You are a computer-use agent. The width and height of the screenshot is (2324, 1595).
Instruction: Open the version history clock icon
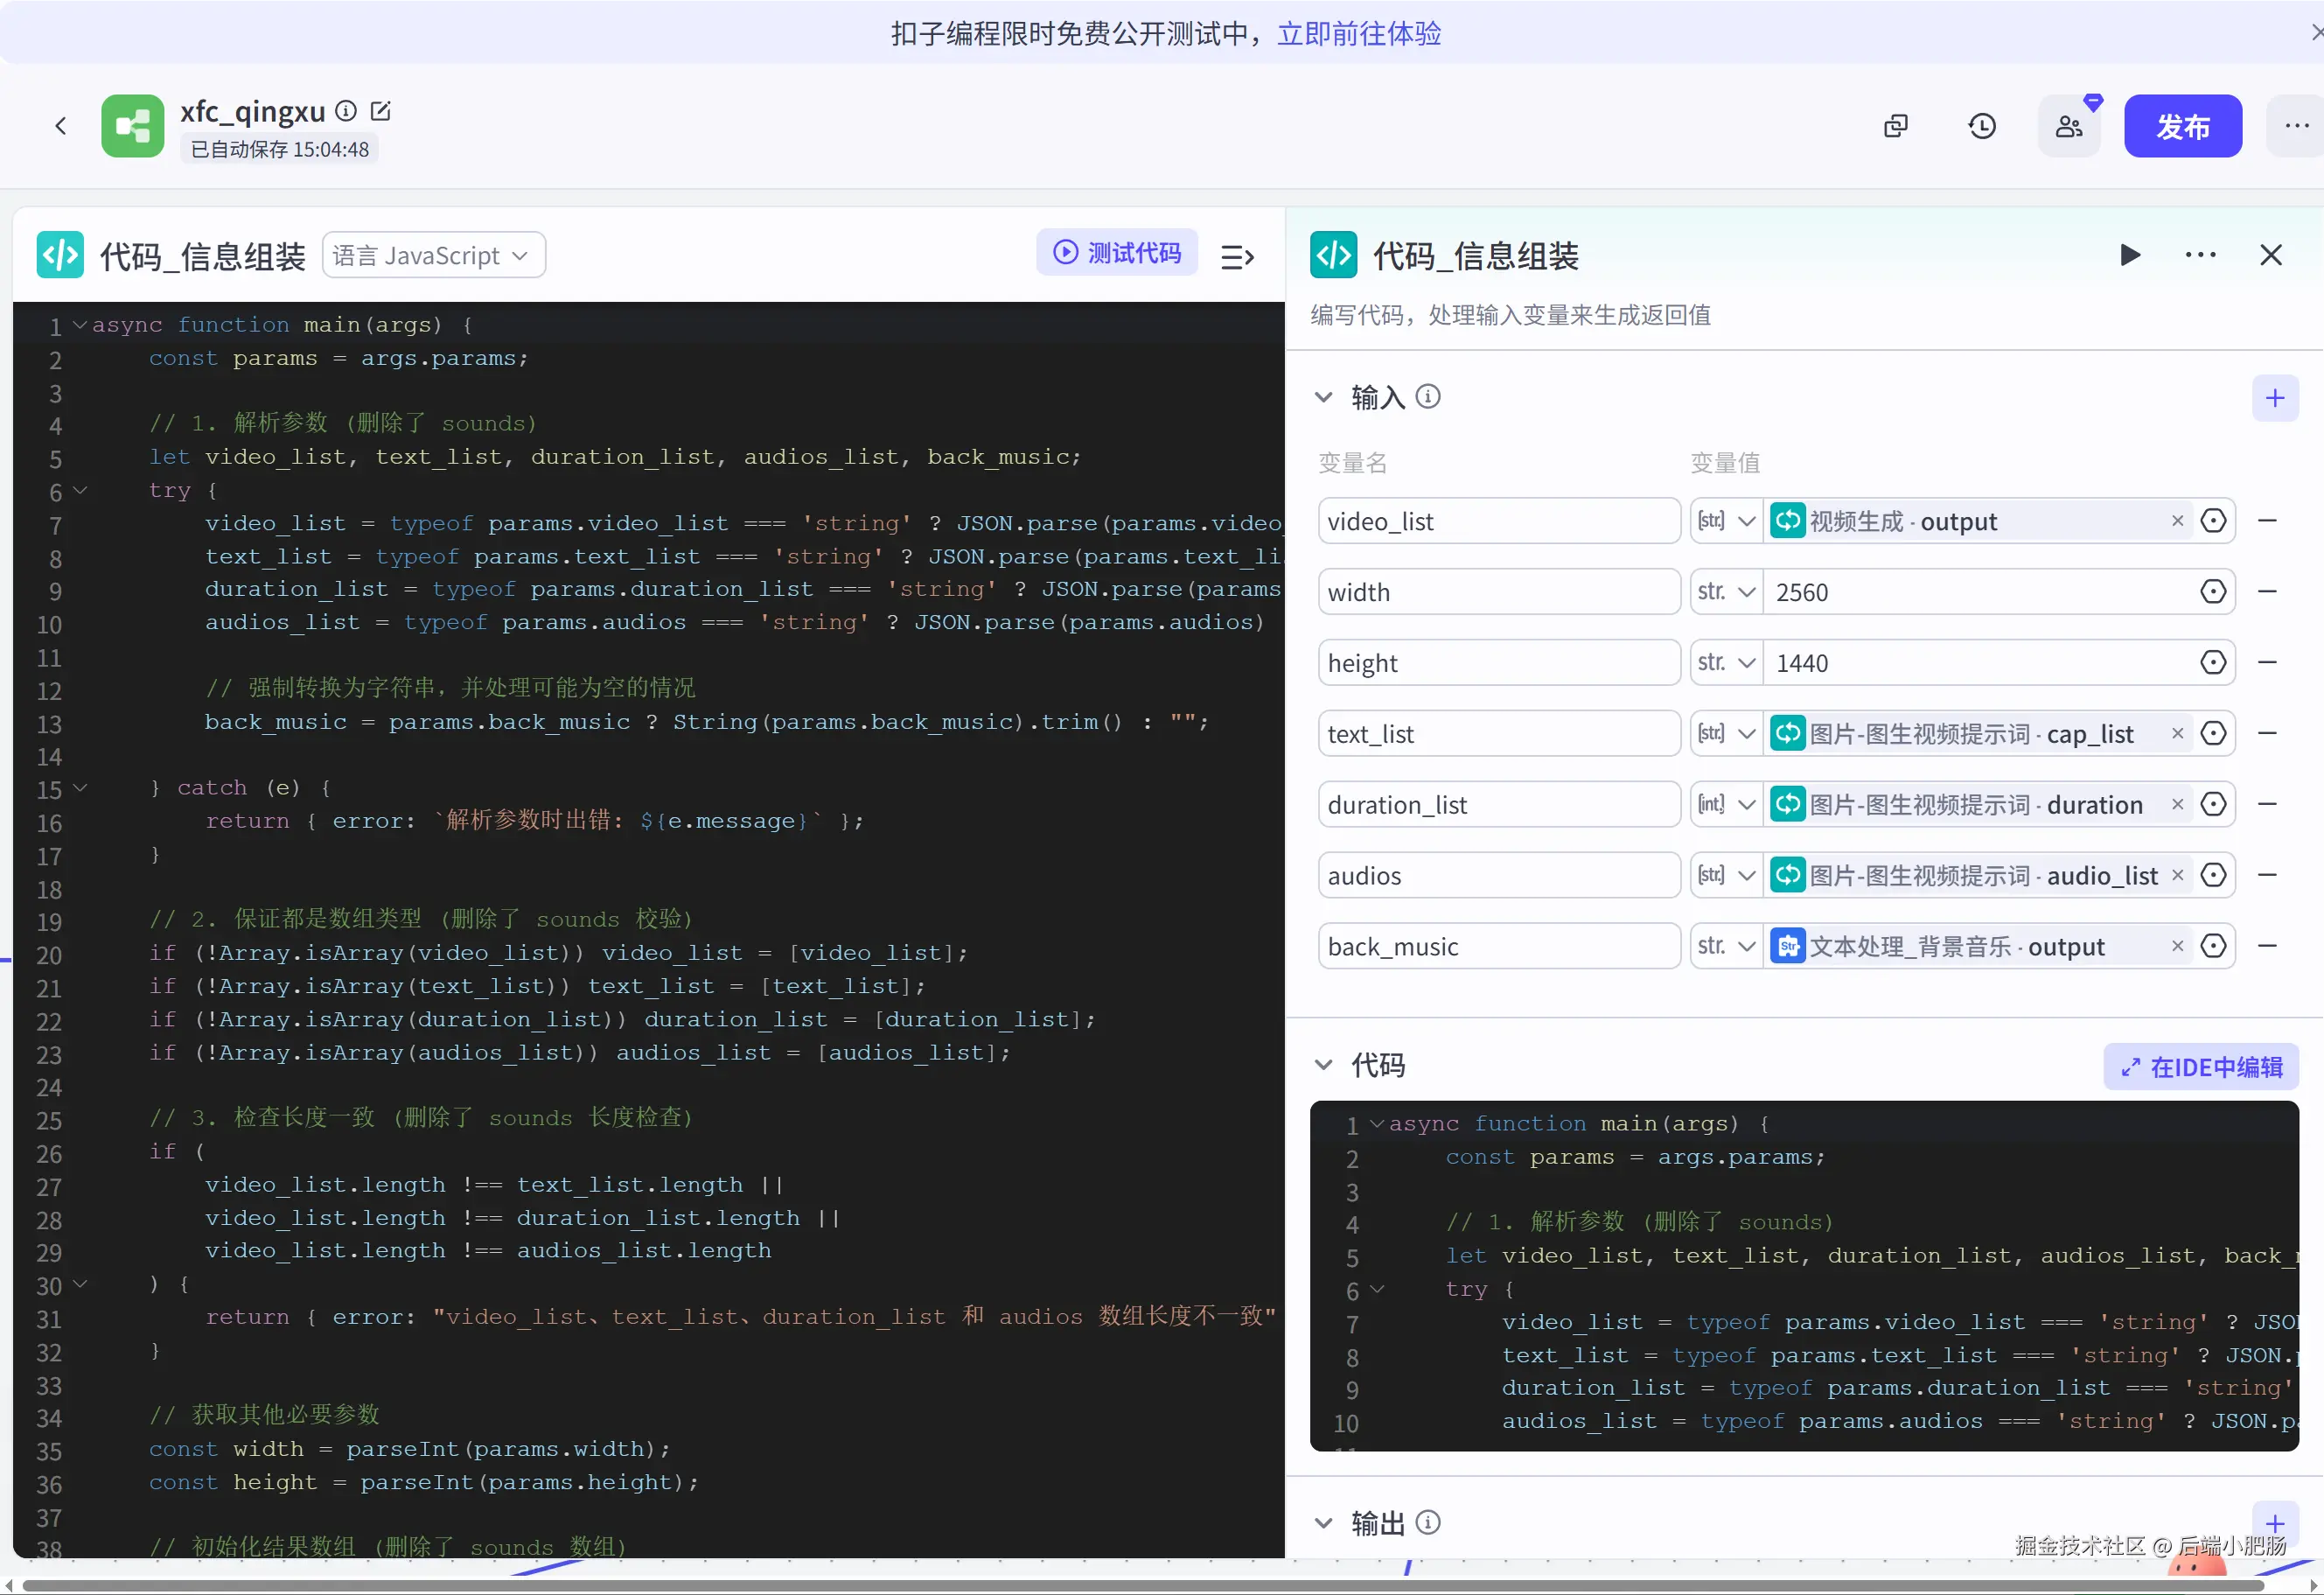(1981, 126)
